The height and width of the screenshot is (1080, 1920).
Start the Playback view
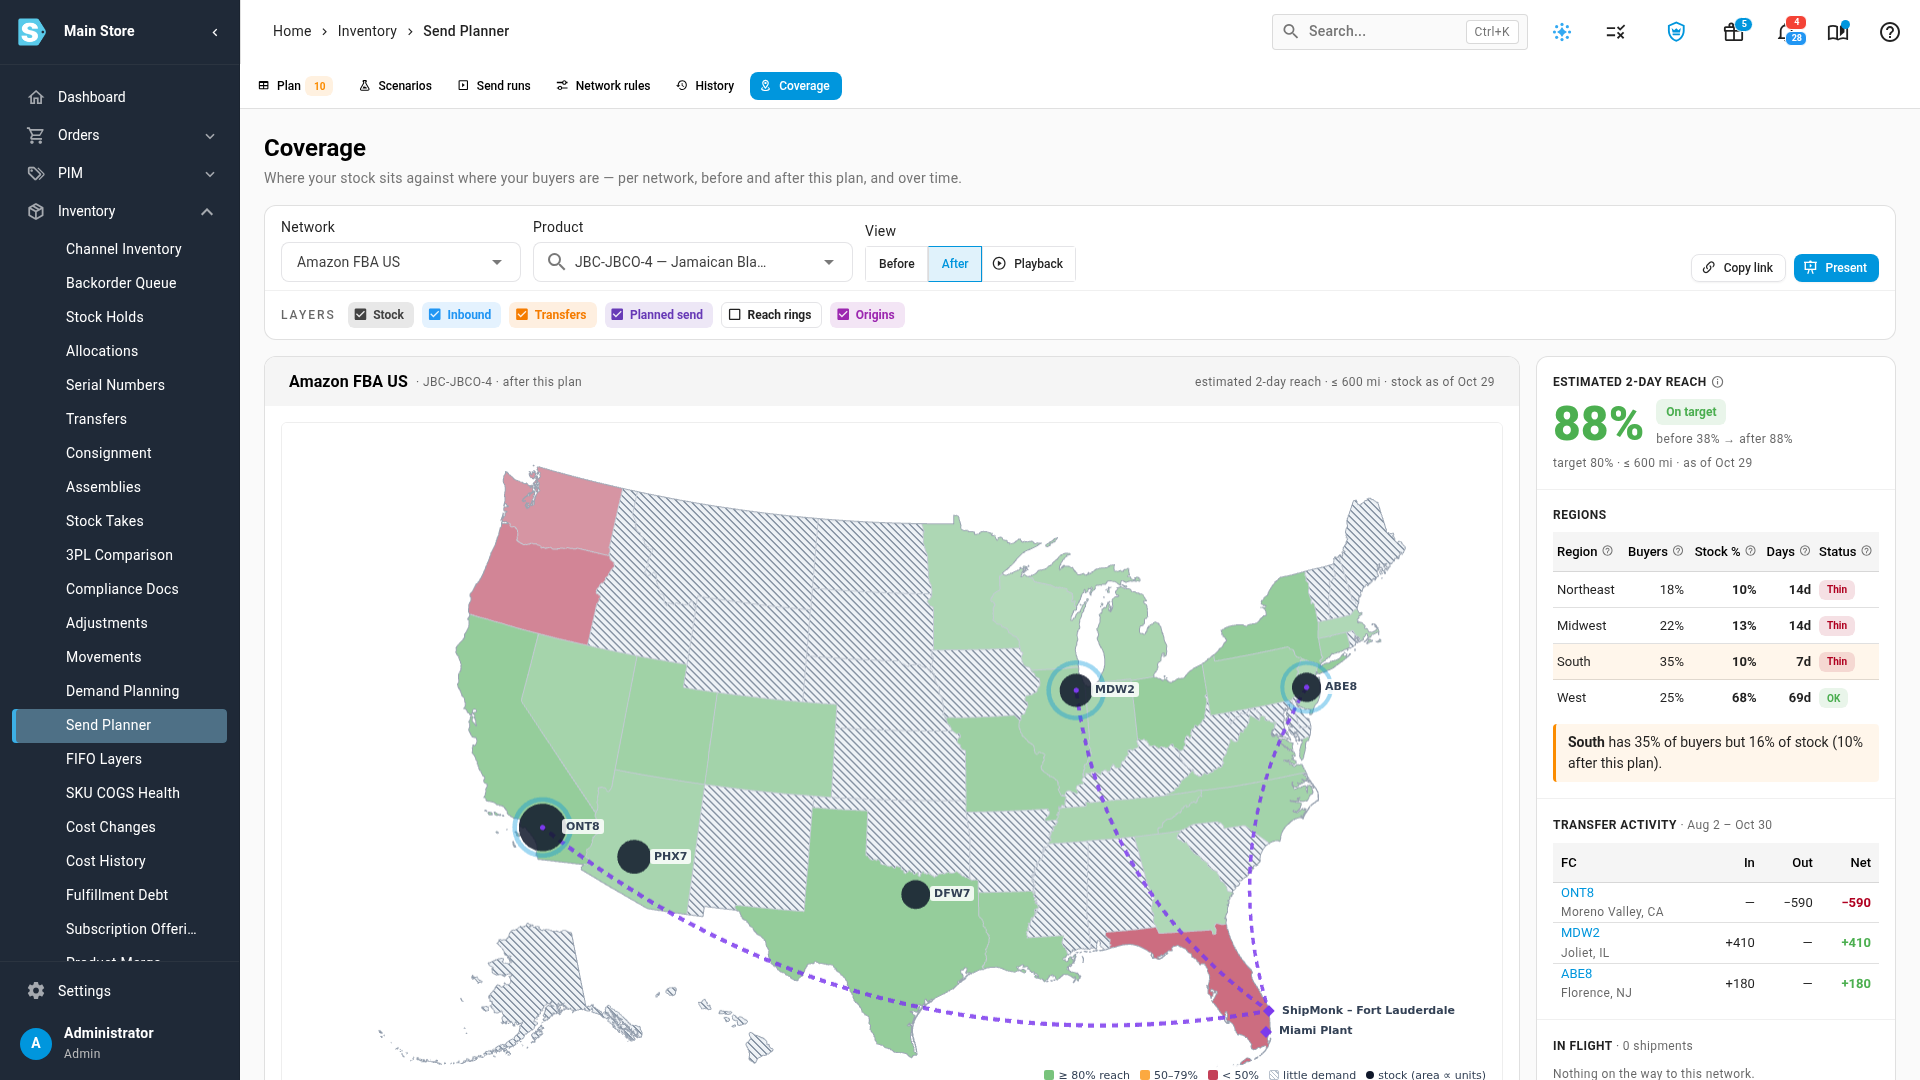point(1028,264)
